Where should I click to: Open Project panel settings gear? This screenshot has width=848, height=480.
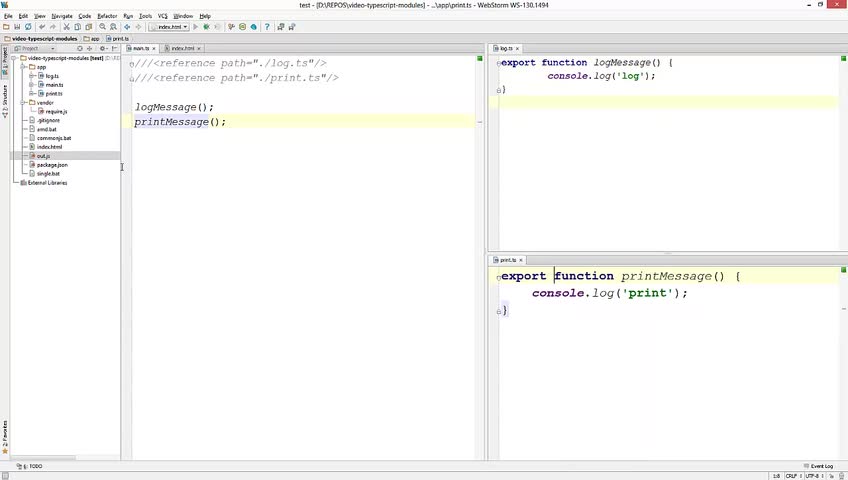[x=102, y=48]
